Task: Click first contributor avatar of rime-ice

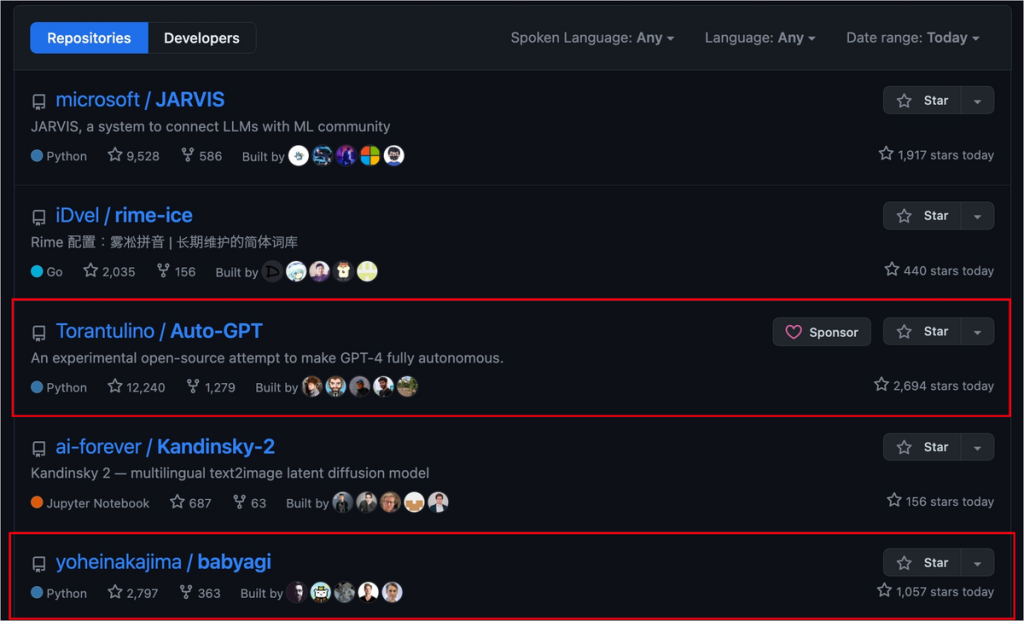Action: pyautogui.click(x=272, y=271)
